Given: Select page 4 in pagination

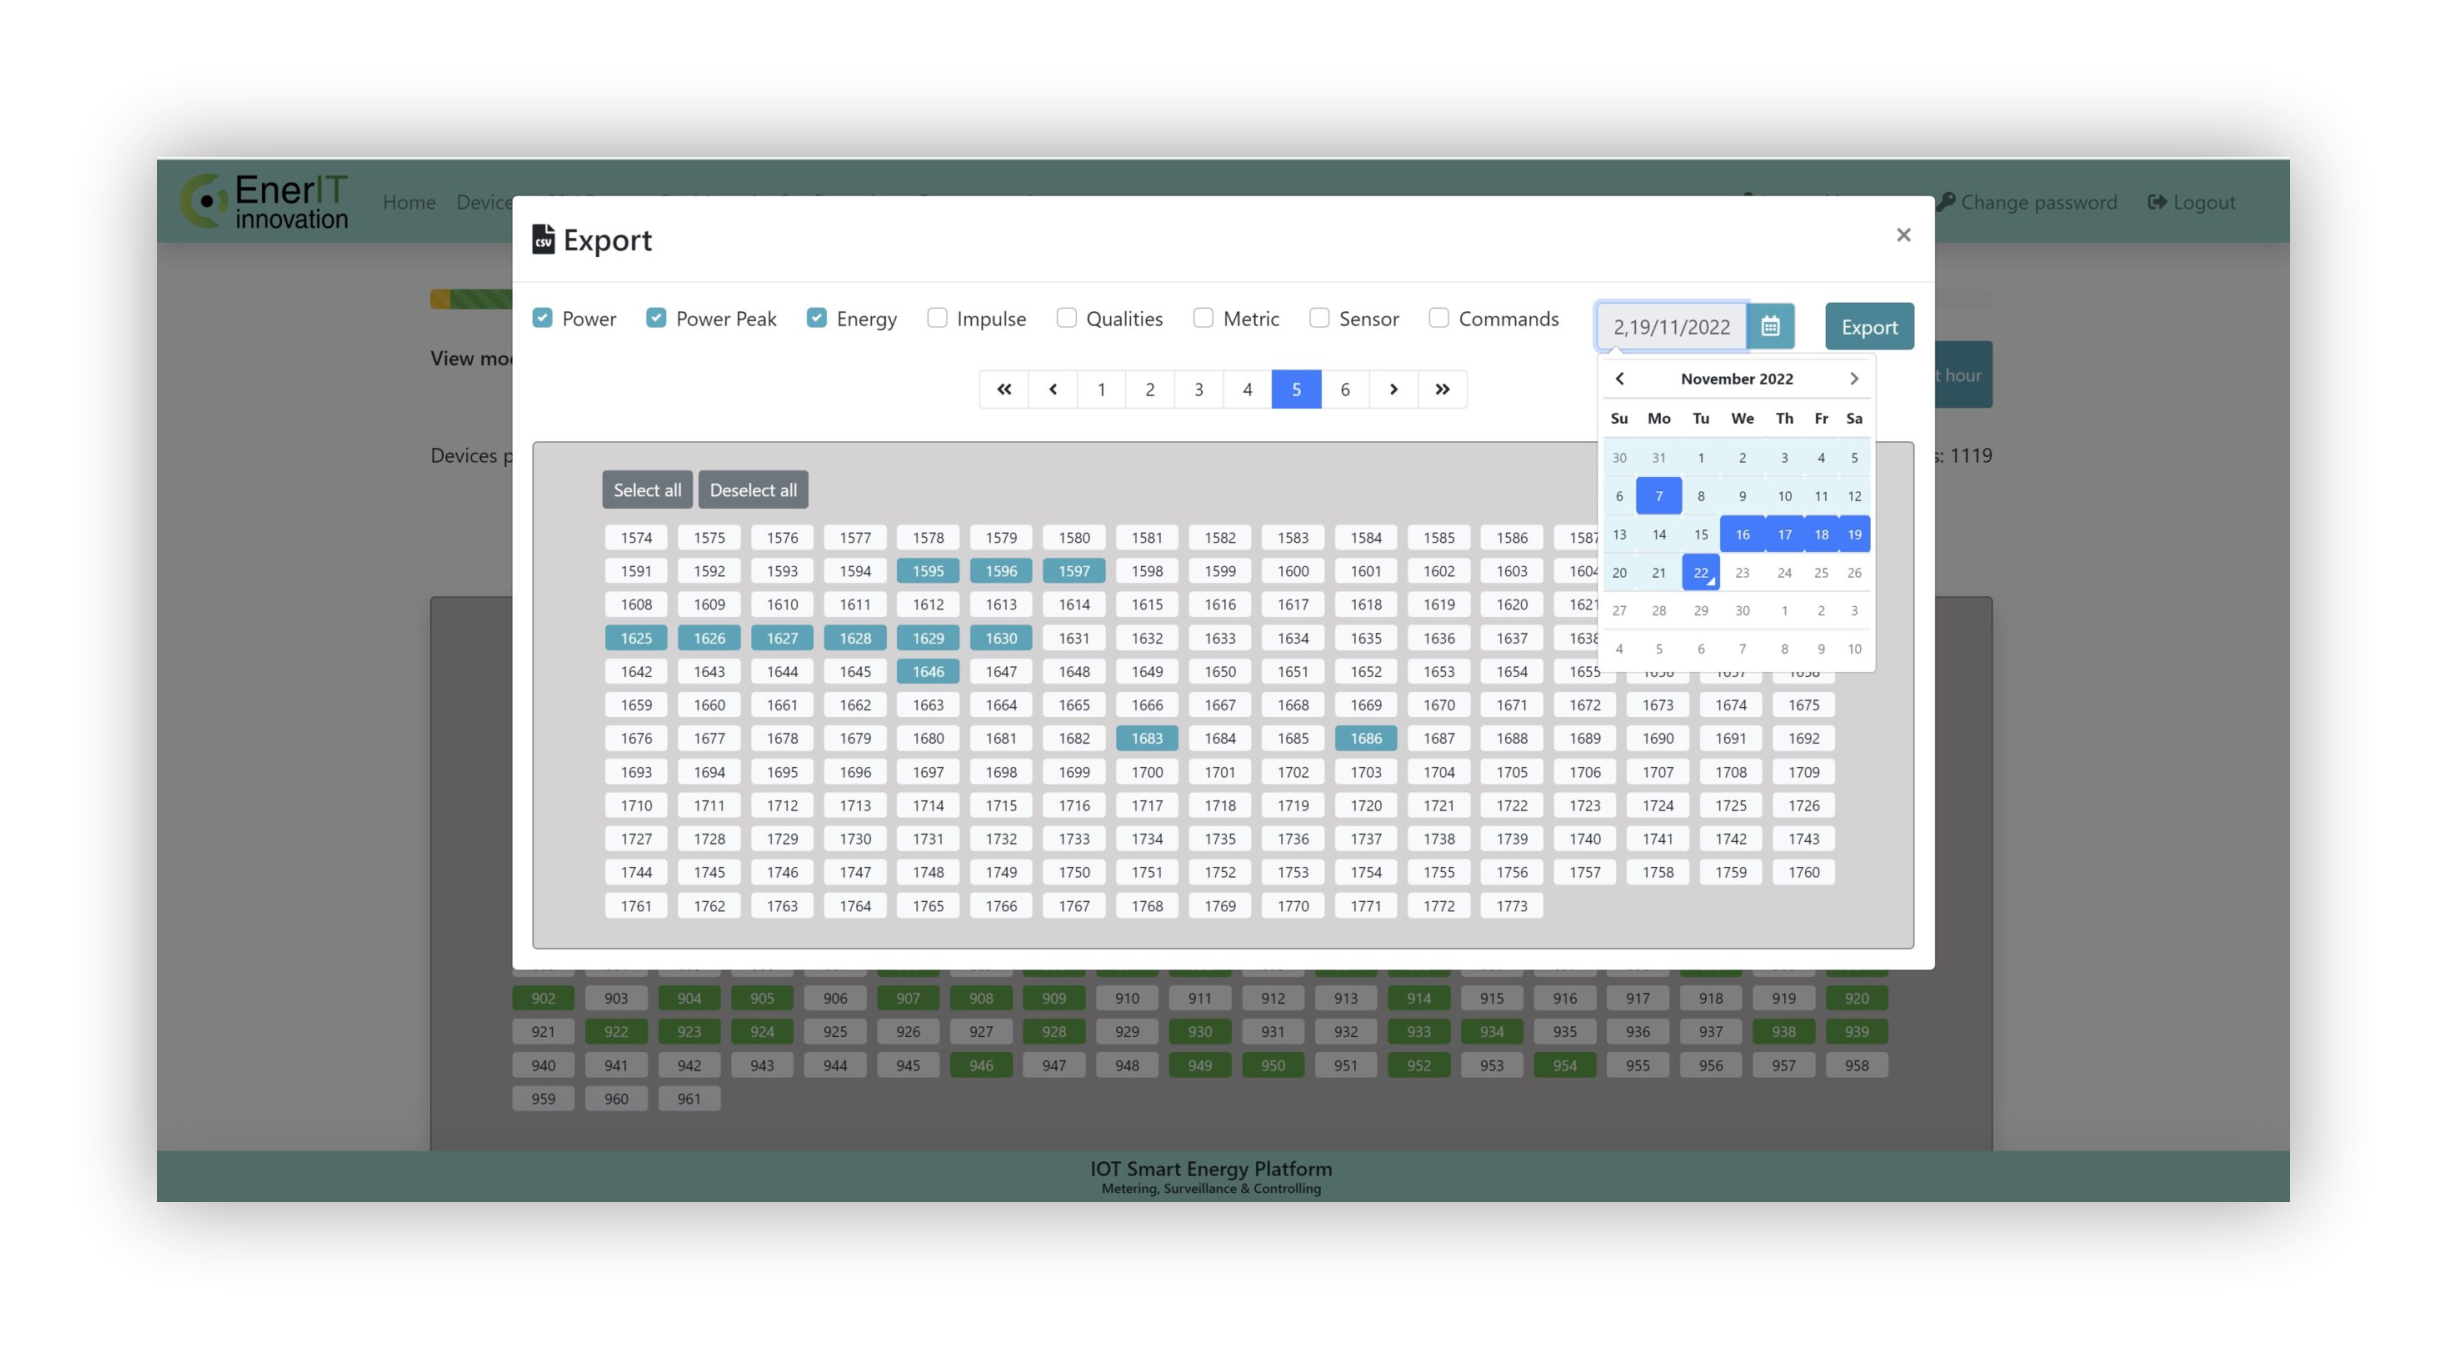Looking at the screenshot, I should coord(1247,389).
